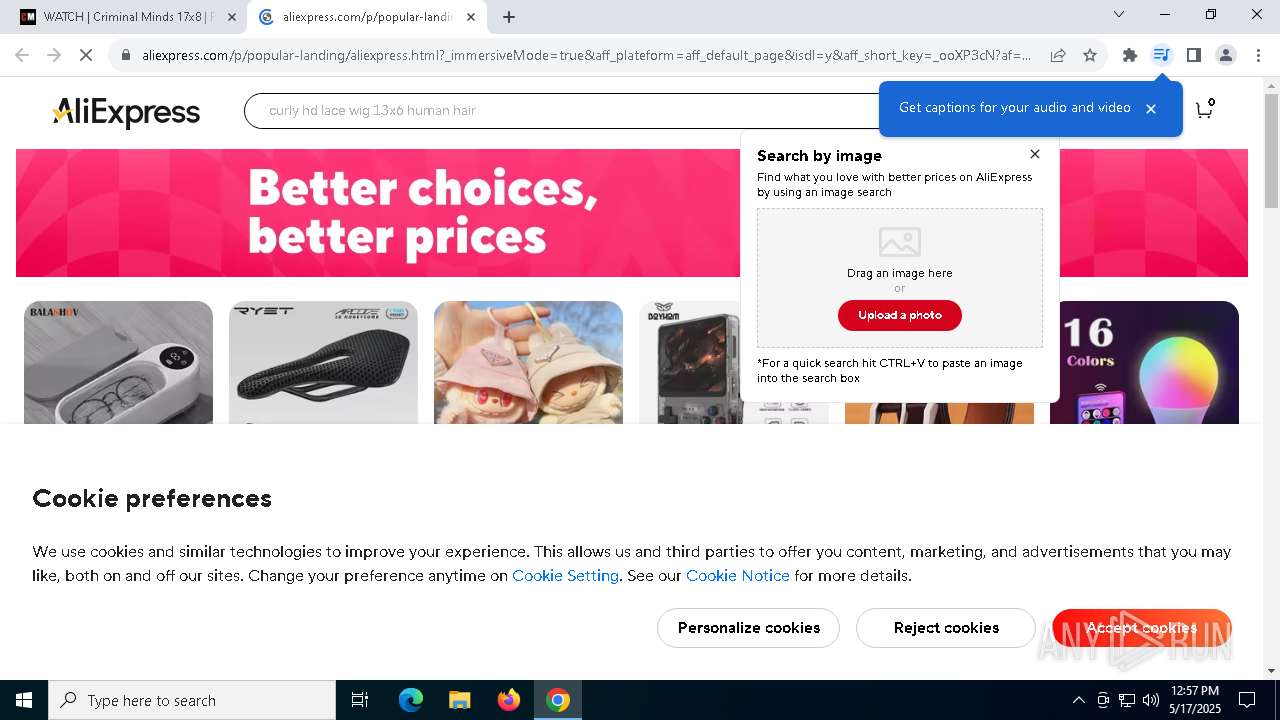This screenshot has width=1280, height=720.
Task: Click the share page icon in address bar
Action: (x=1058, y=55)
